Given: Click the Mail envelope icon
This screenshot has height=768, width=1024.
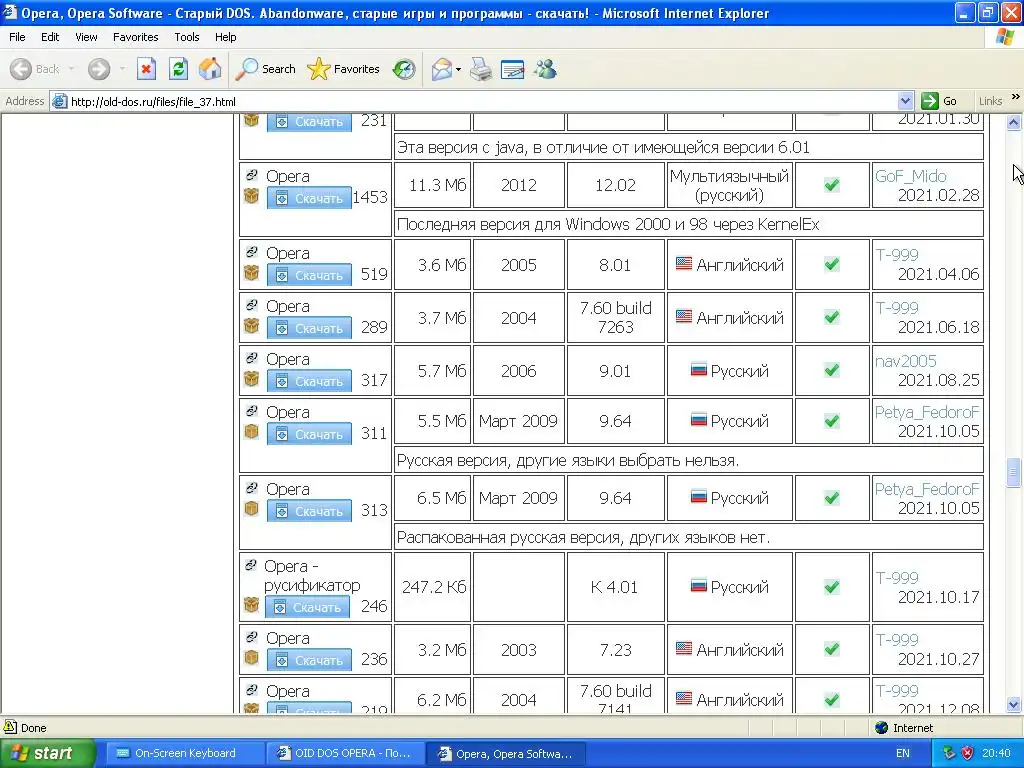Looking at the screenshot, I should 442,69.
